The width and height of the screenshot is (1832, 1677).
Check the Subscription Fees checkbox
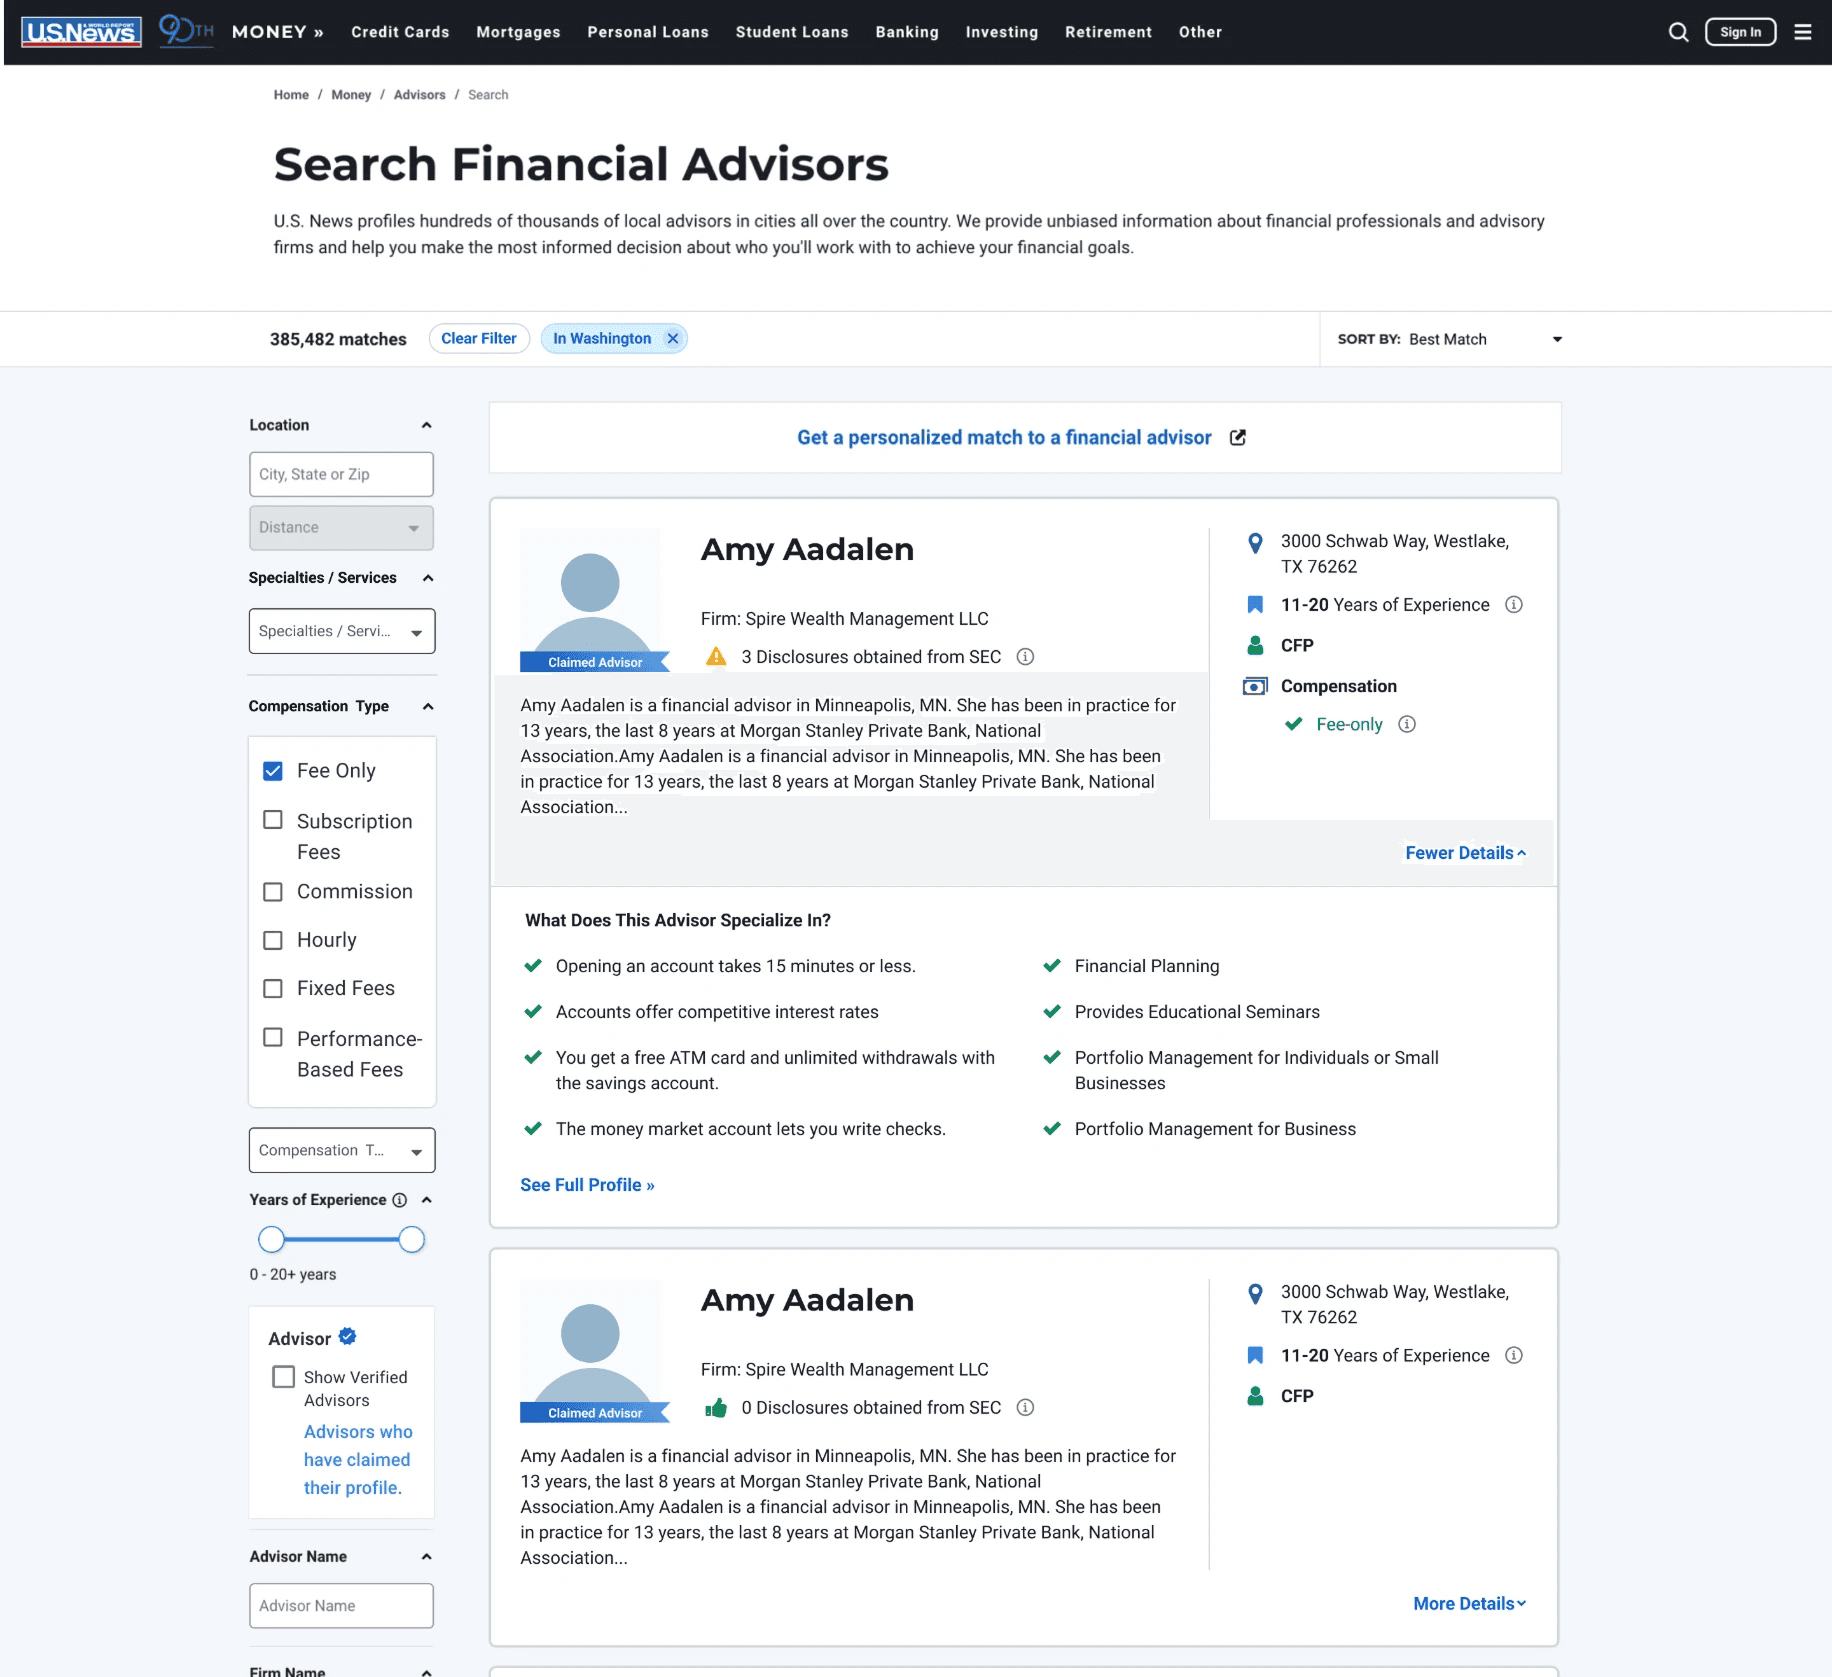tap(273, 820)
